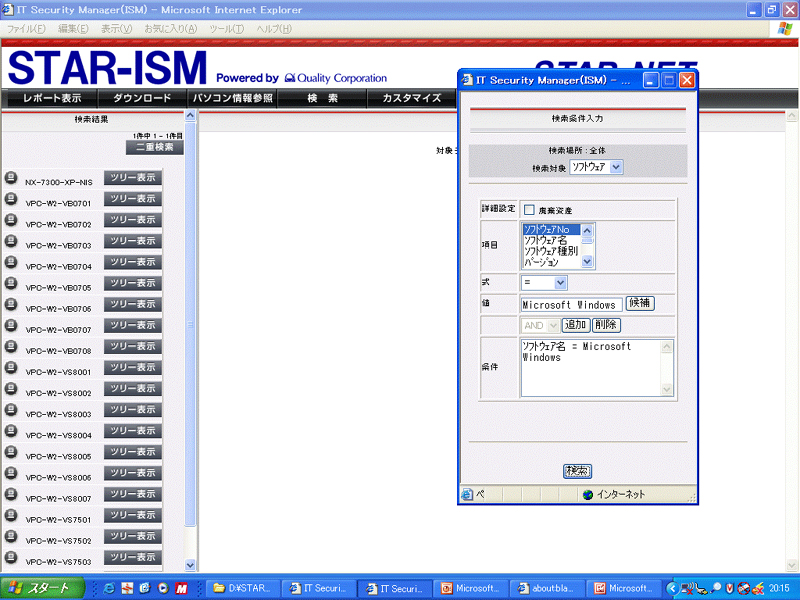Open the 検索 navigation tab in STAR-ISM
This screenshot has width=800, height=600.
tap(322, 98)
